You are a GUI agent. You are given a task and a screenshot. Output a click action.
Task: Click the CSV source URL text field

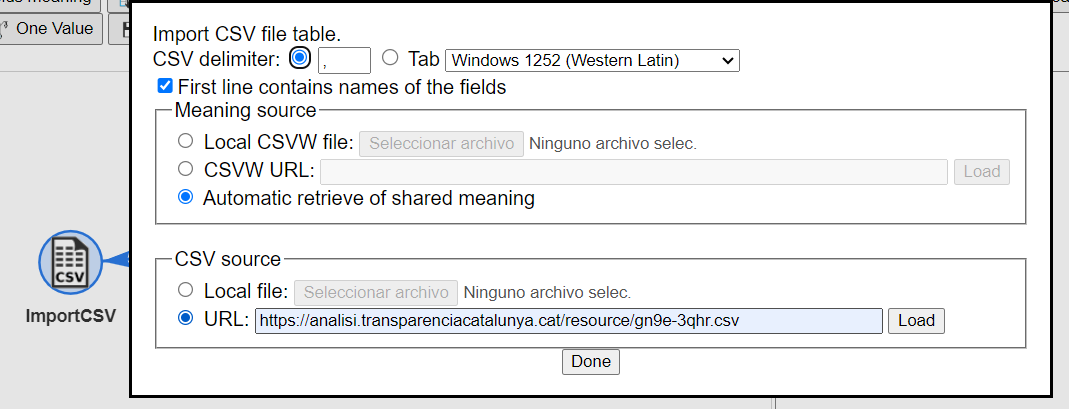pyautogui.click(x=569, y=321)
